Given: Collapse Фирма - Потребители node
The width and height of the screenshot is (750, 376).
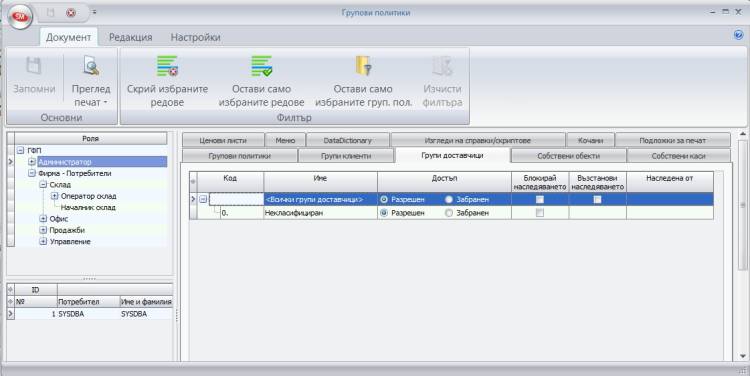Looking at the screenshot, I should [x=32, y=173].
